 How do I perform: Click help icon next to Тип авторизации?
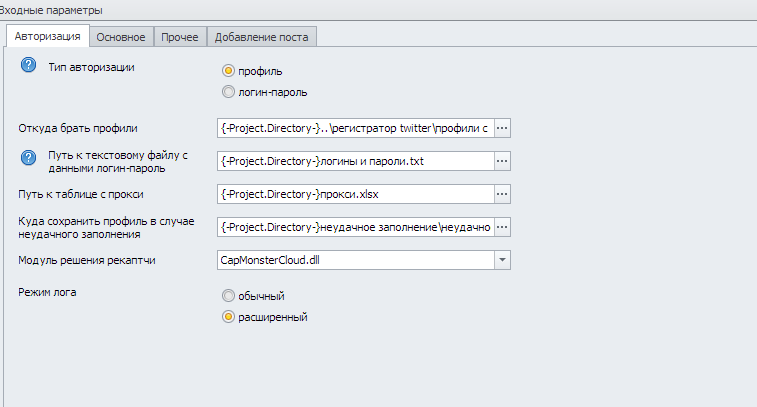(28, 67)
